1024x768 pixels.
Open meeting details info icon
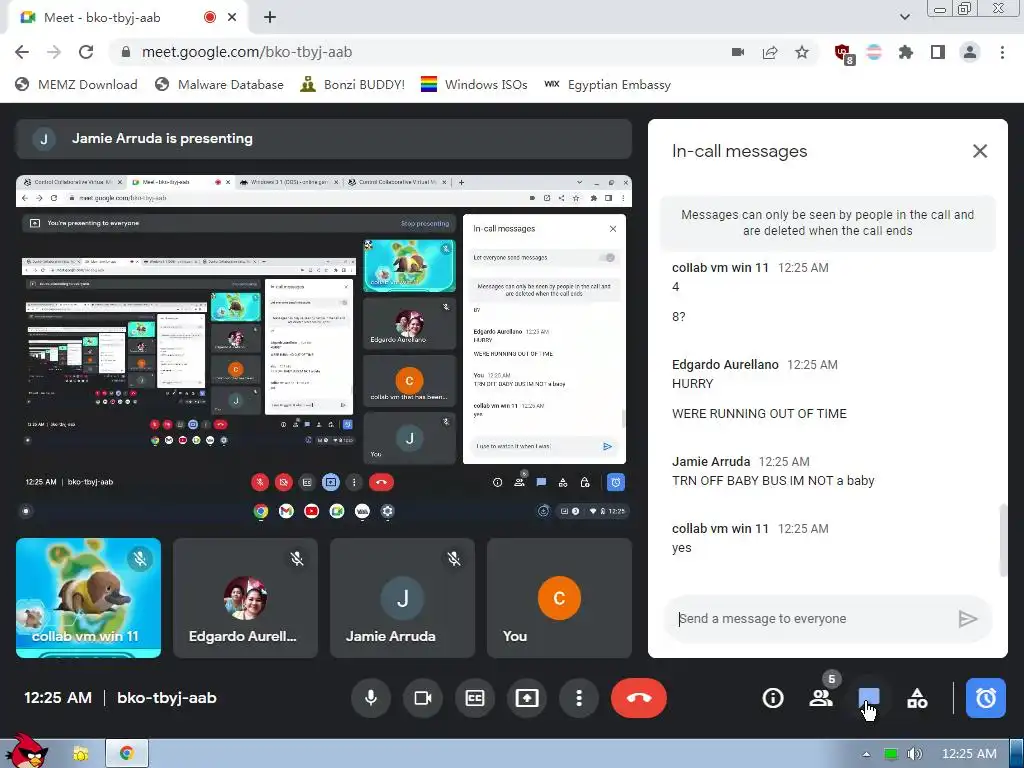coord(773,698)
